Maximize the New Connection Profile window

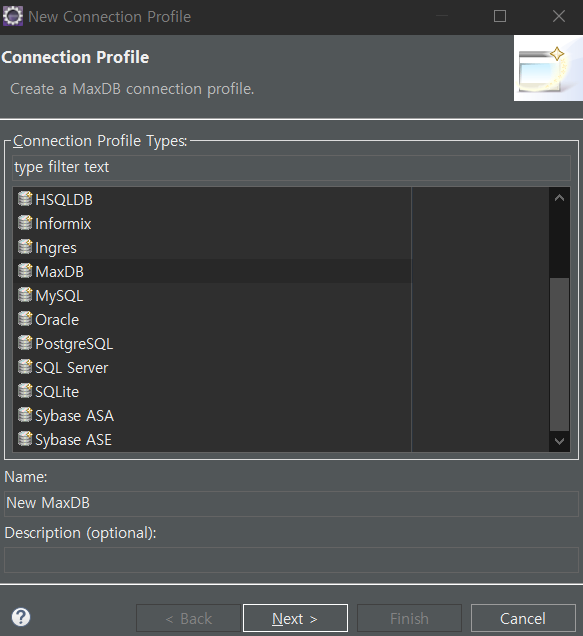(500, 16)
